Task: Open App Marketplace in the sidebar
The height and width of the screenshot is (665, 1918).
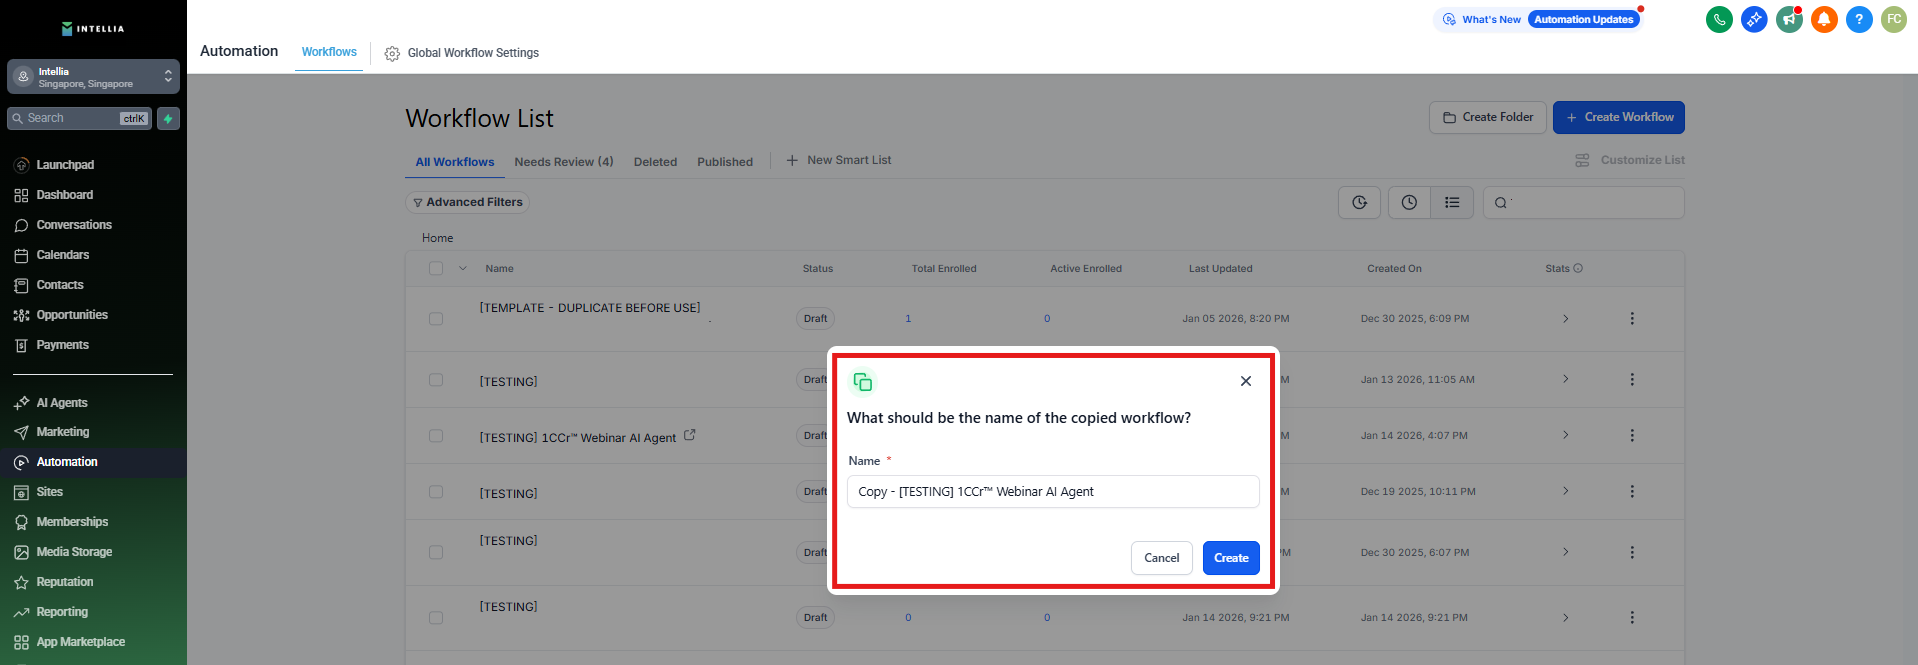Action: 80,642
